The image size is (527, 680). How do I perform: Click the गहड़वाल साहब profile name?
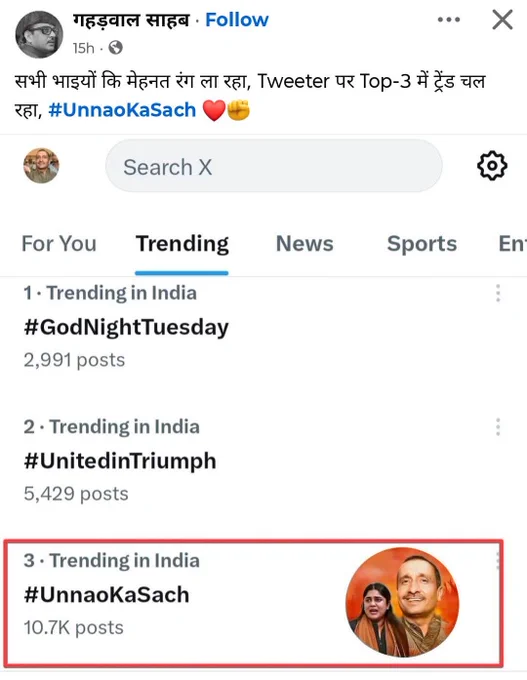point(131,20)
